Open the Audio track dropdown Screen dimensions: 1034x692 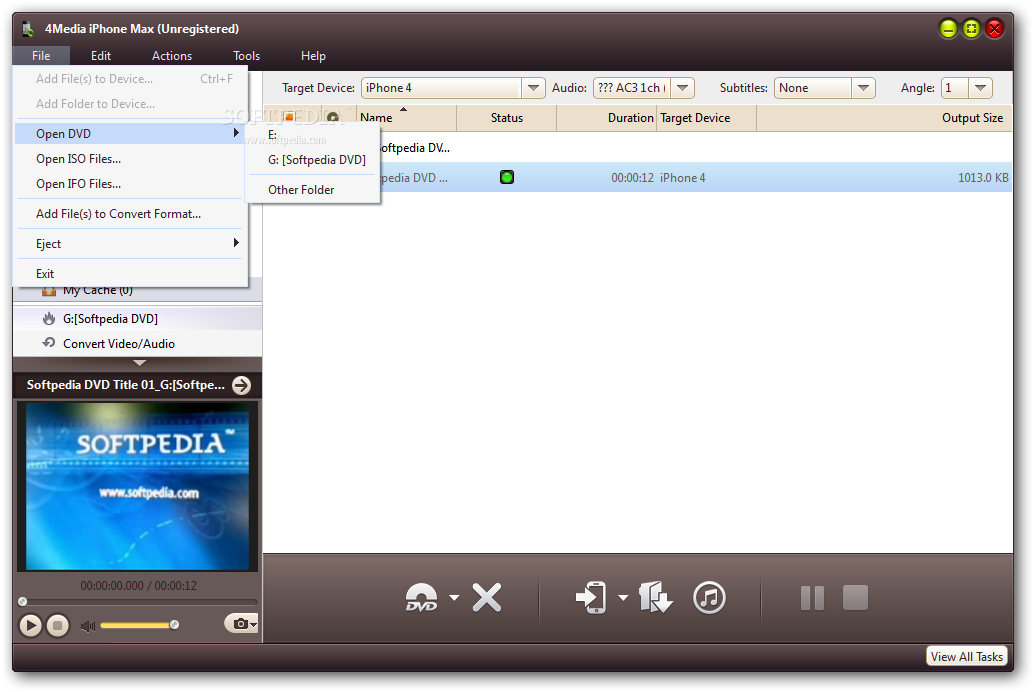point(683,88)
